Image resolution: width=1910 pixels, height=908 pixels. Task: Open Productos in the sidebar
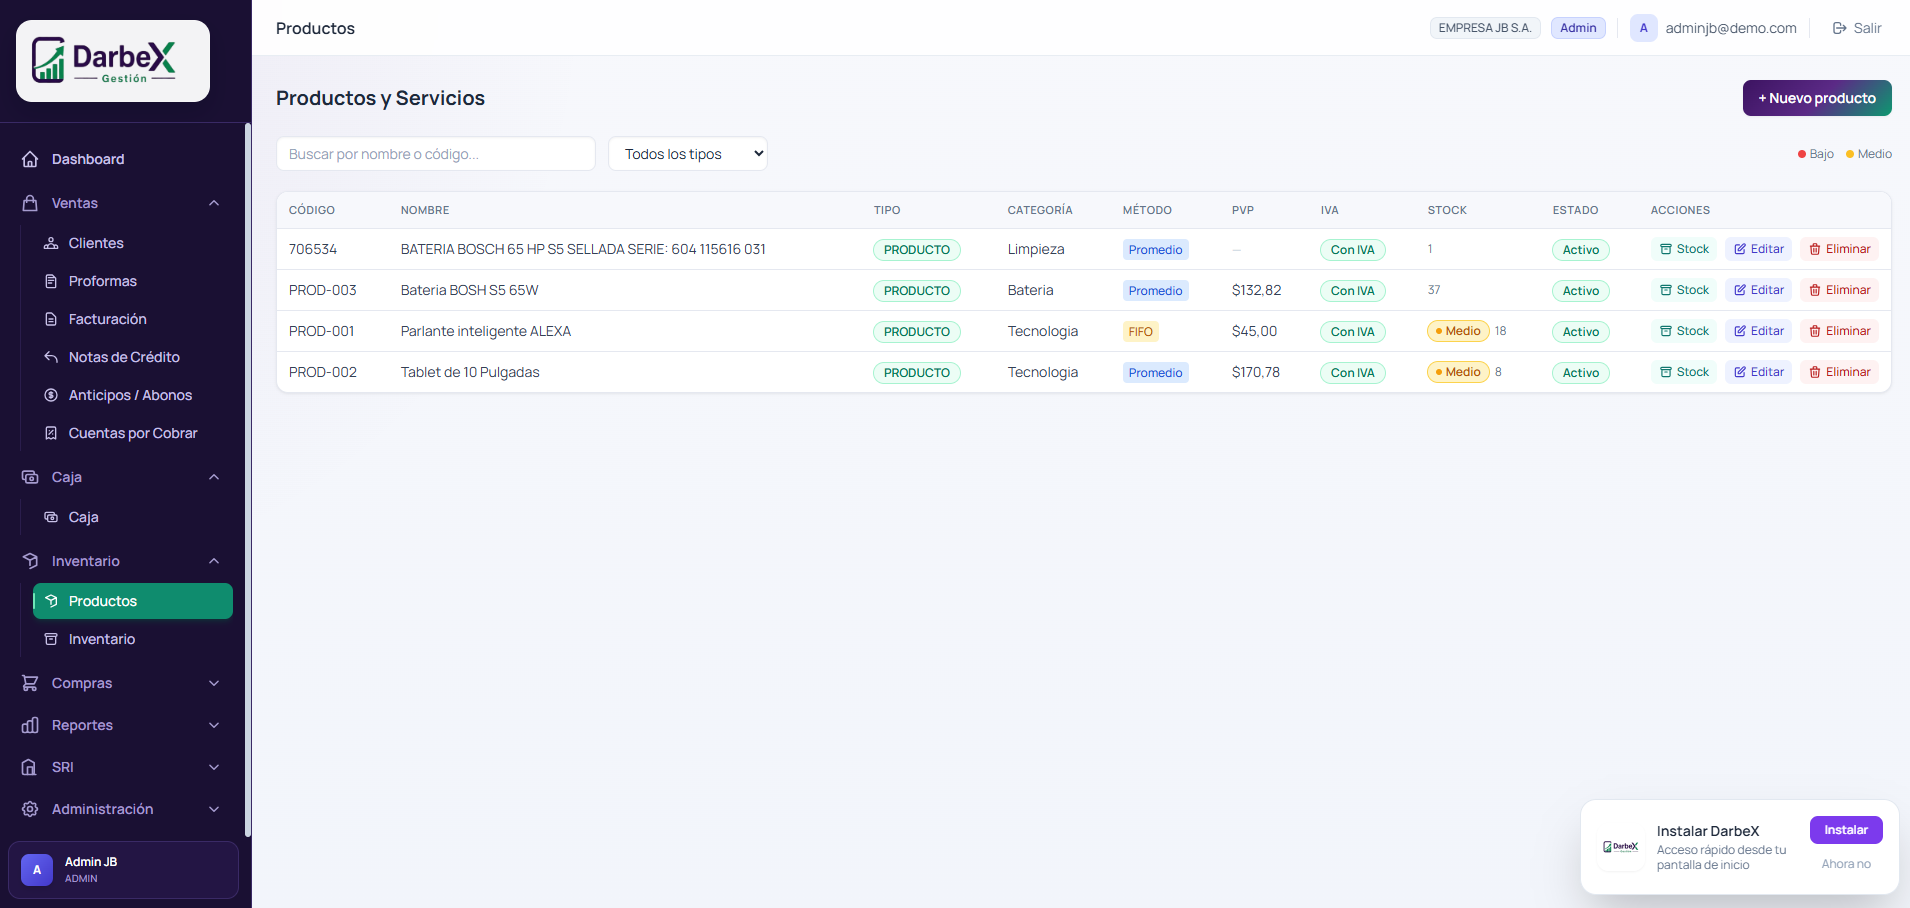pyautogui.click(x=133, y=601)
